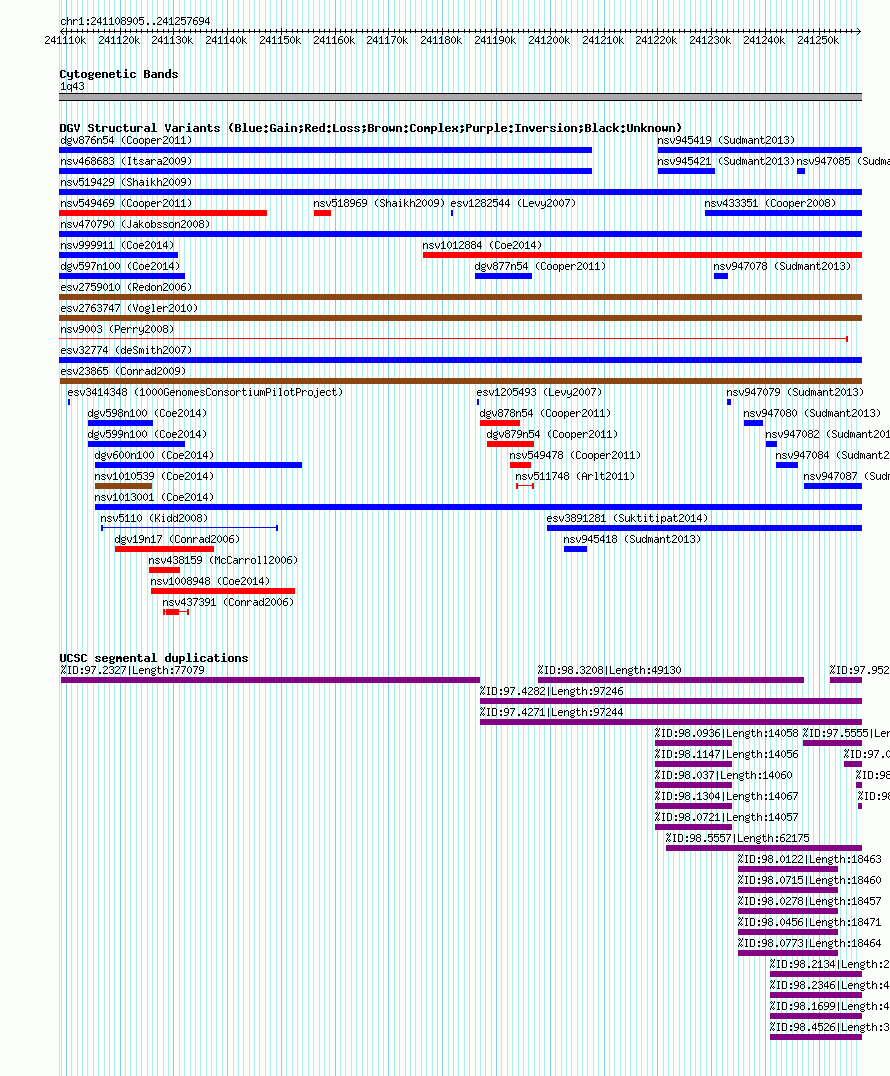Click nsv1008948 (Coe2014) label
The width and height of the screenshot is (890, 1076).
point(210,581)
